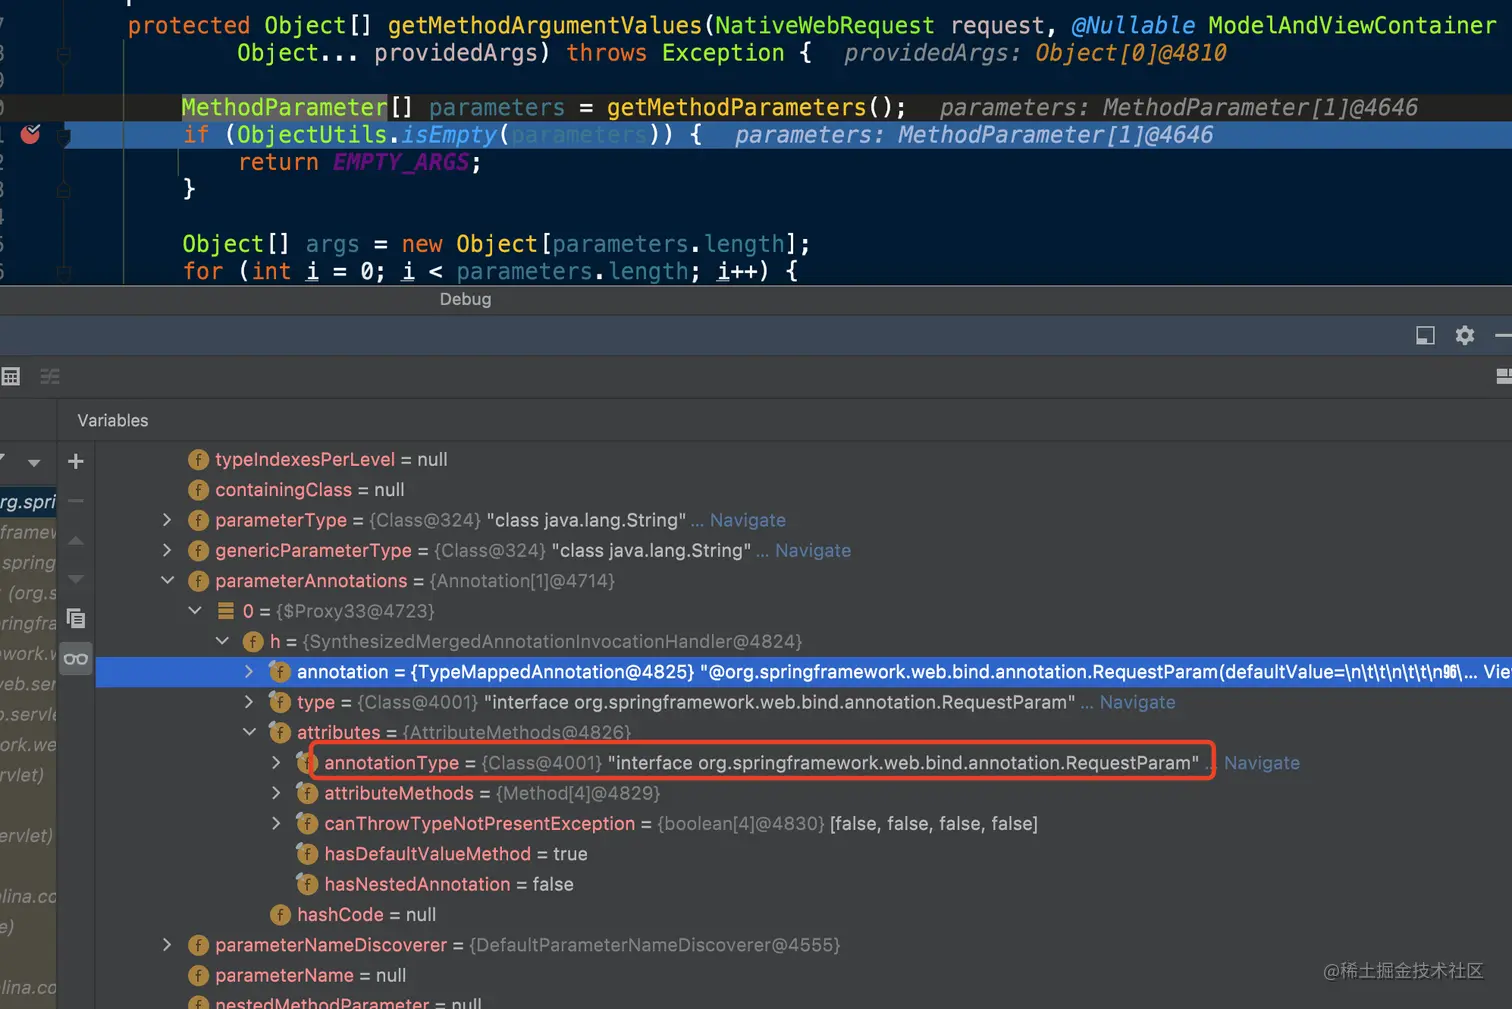The image size is (1512, 1009).
Task: Click the threads view icon in debug toolbar
Action: (50, 376)
